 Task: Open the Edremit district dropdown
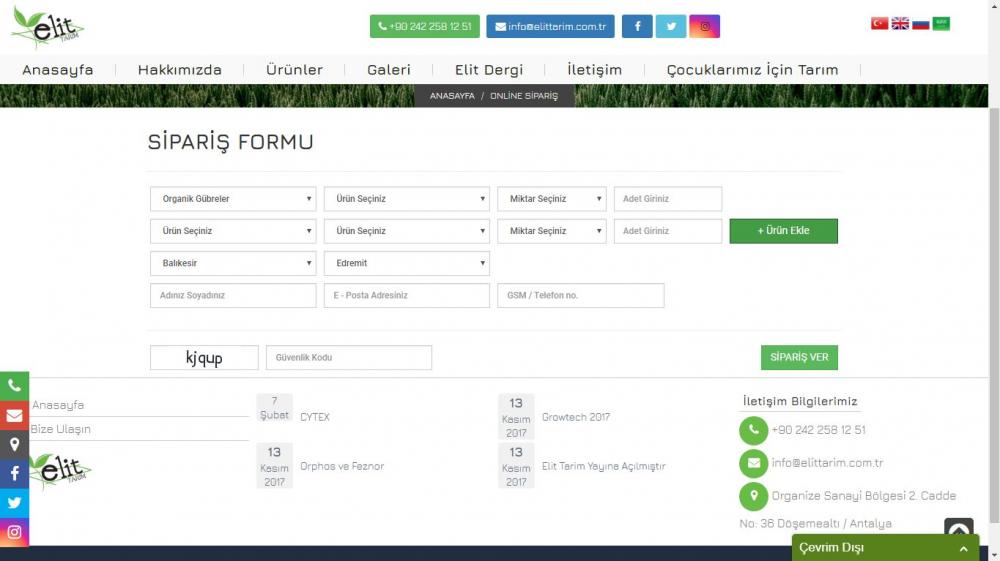(x=406, y=263)
